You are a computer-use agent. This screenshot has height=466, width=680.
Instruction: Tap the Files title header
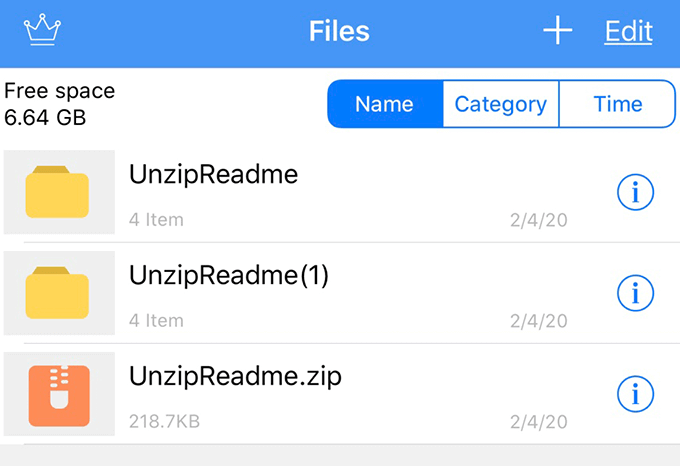click(339, 31)
